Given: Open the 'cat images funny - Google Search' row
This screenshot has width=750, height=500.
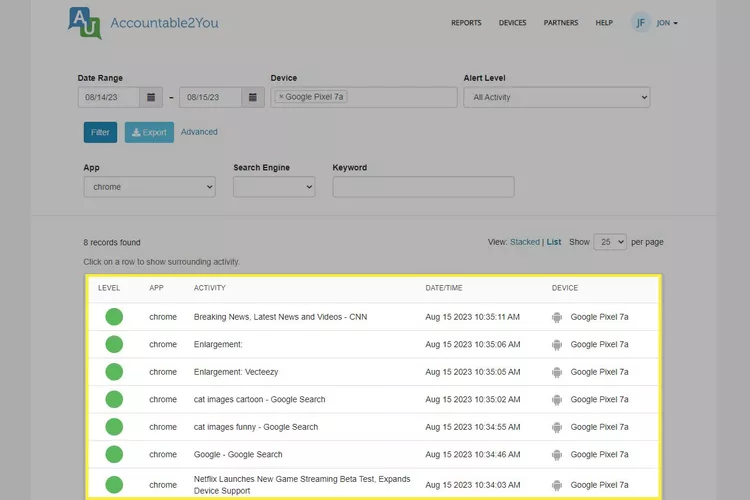Looking at the screenshot, I should point(374,427).
